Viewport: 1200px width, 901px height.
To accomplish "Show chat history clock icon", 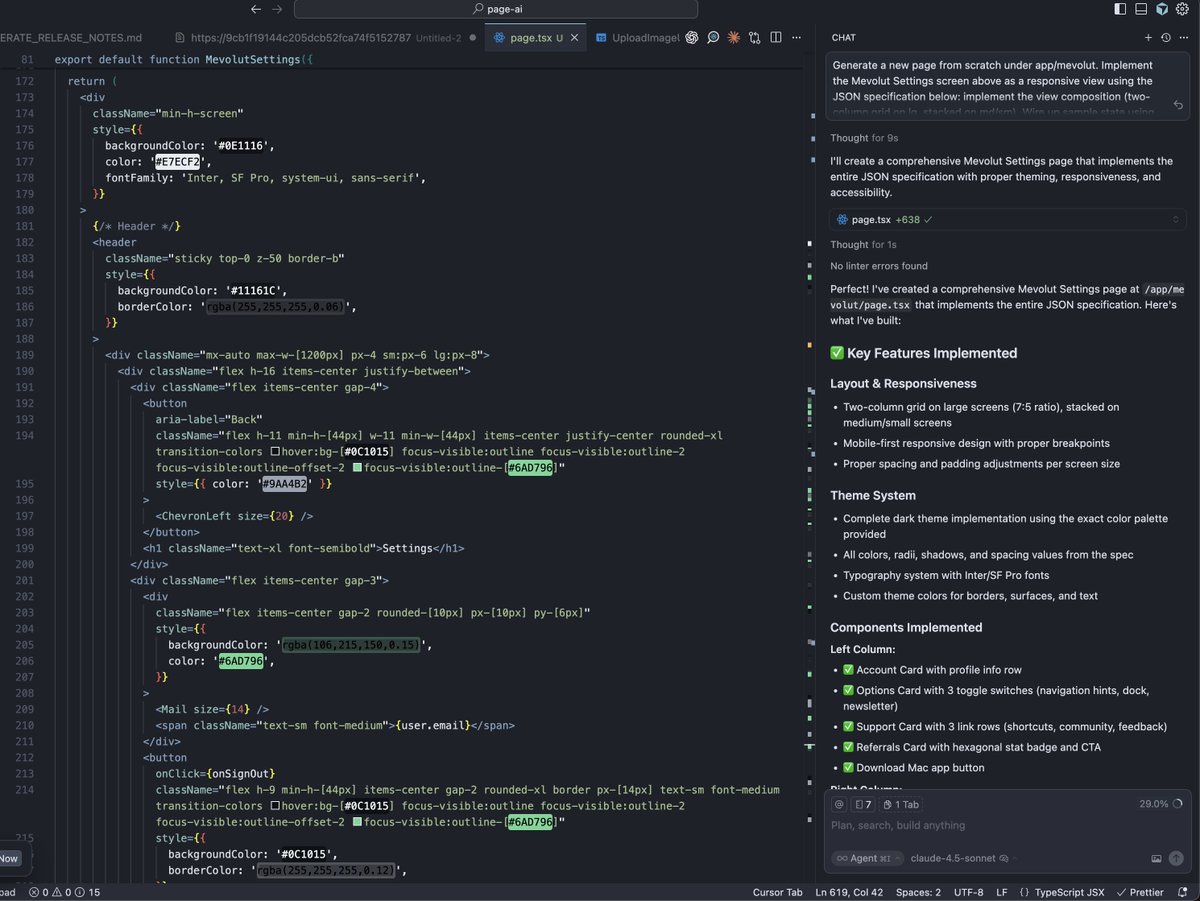I will pyautogui.click(x=1166, y=37).
